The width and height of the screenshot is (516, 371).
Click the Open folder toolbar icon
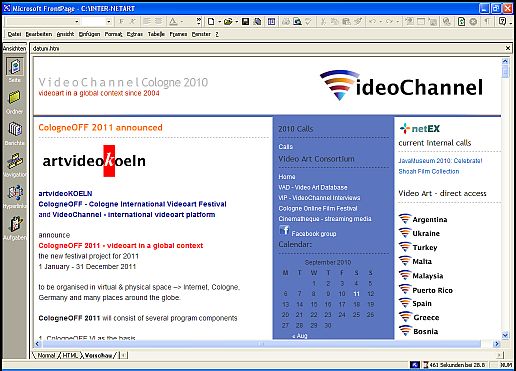click(x=228, y=22)
